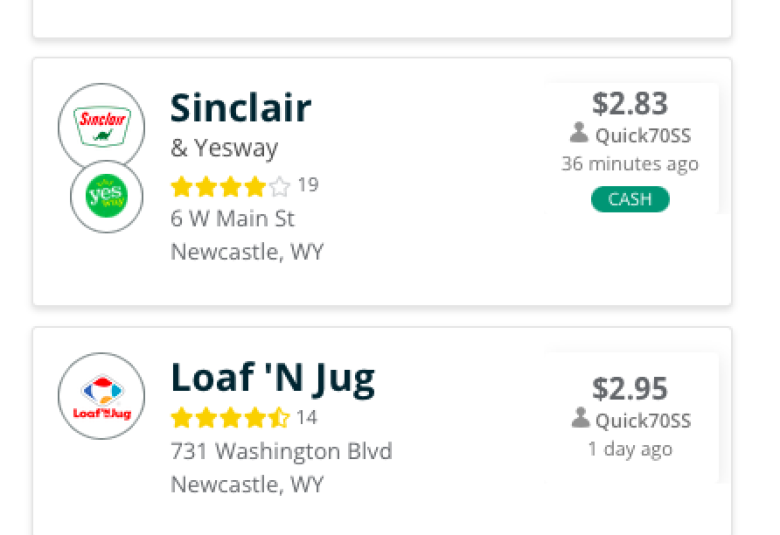Select the $2.95 price at Loaf 'N Jug
Viewport: 780px width, 535px height.
[x=630, y=389]
